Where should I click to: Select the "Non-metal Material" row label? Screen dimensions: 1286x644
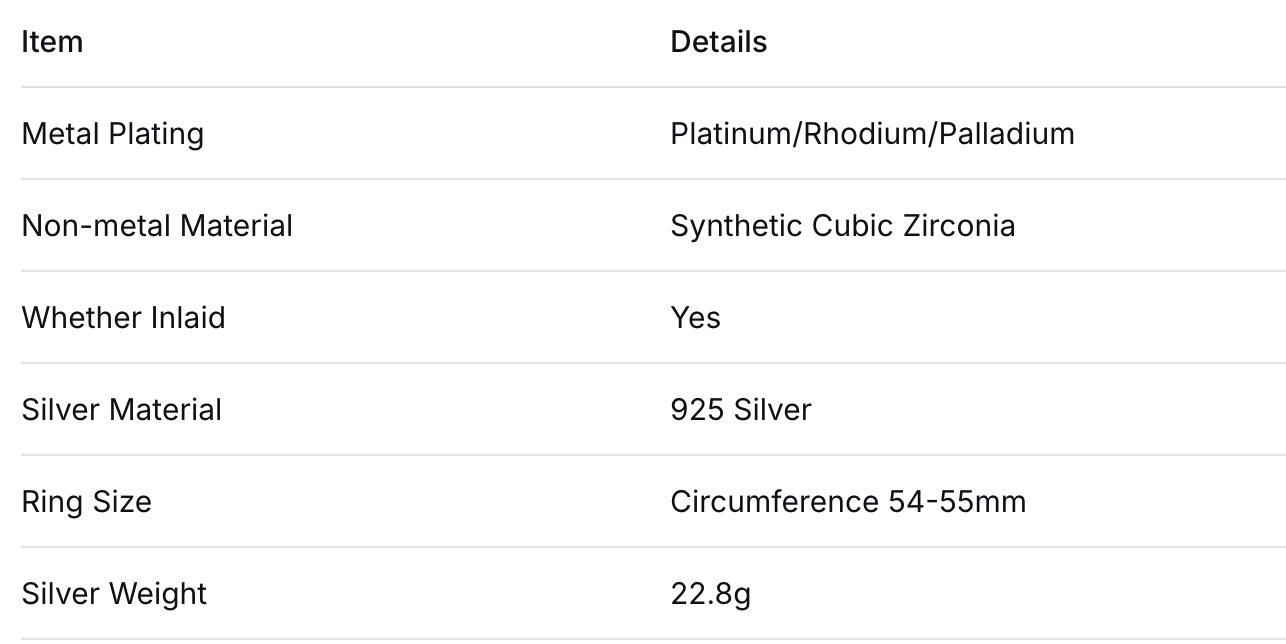point(157,226)
